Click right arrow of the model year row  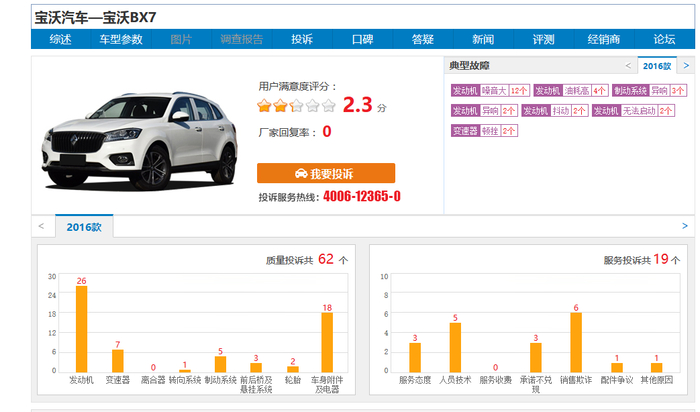pos(685,226)
